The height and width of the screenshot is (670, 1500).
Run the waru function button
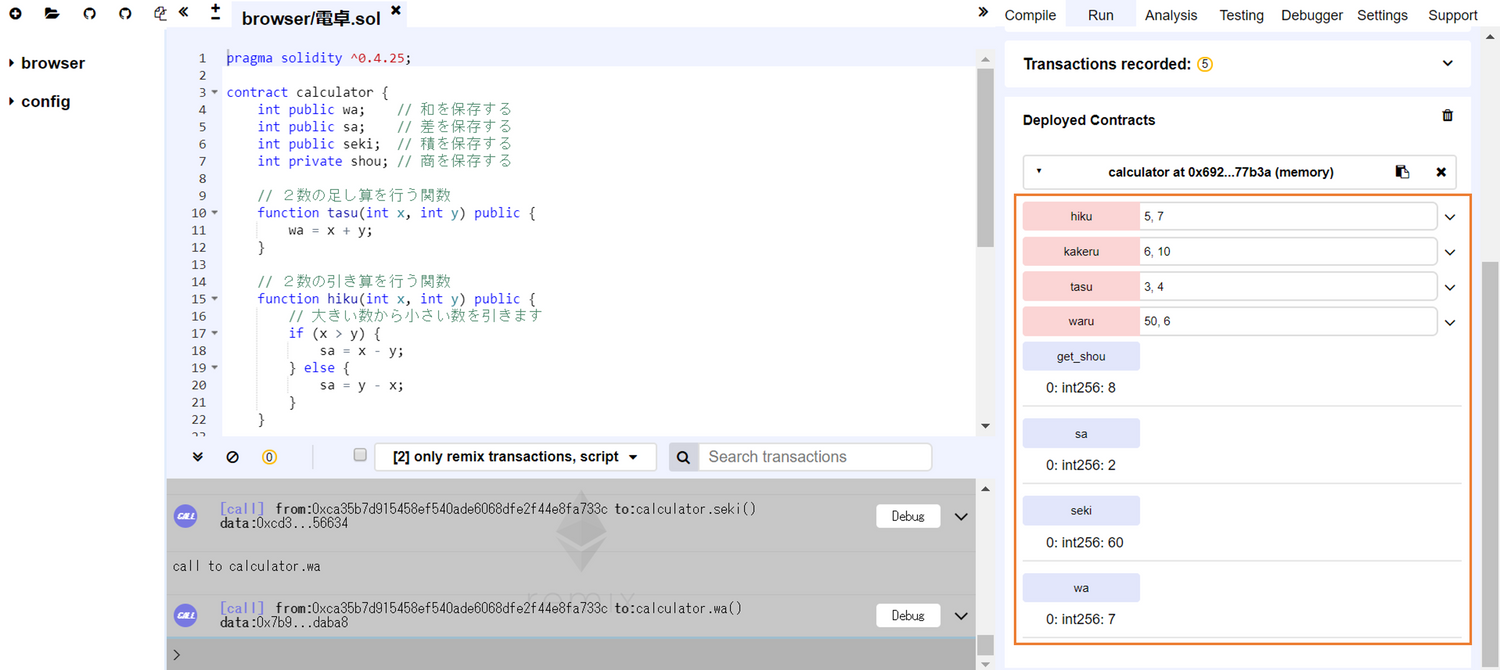coord(1081,322)
